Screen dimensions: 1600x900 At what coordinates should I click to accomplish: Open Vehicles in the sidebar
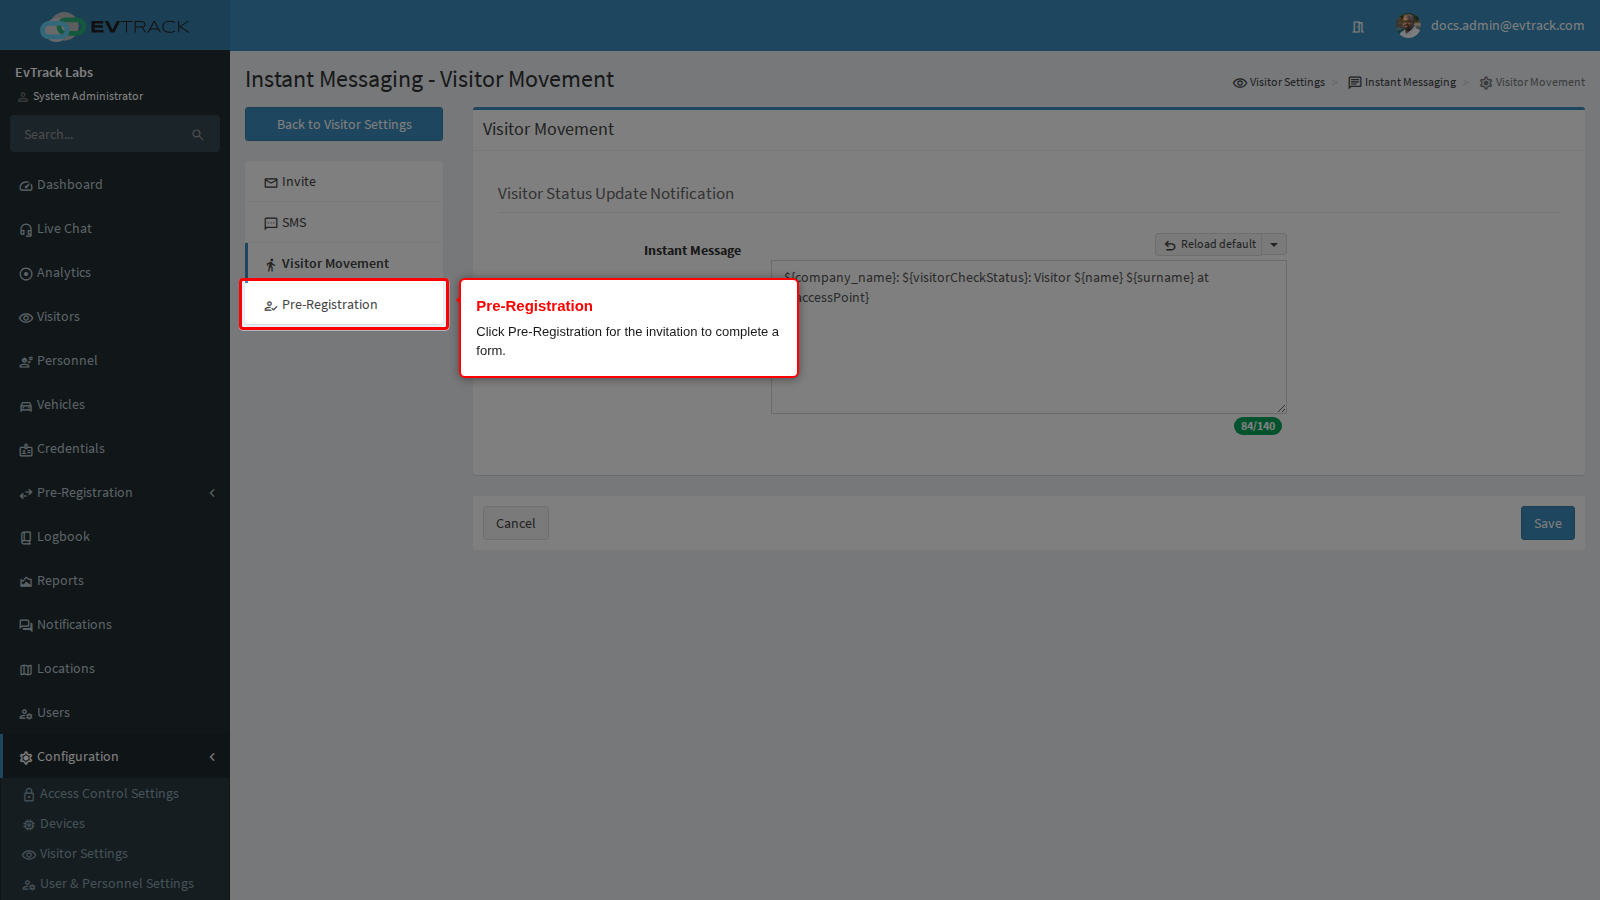tap(115, 405)
